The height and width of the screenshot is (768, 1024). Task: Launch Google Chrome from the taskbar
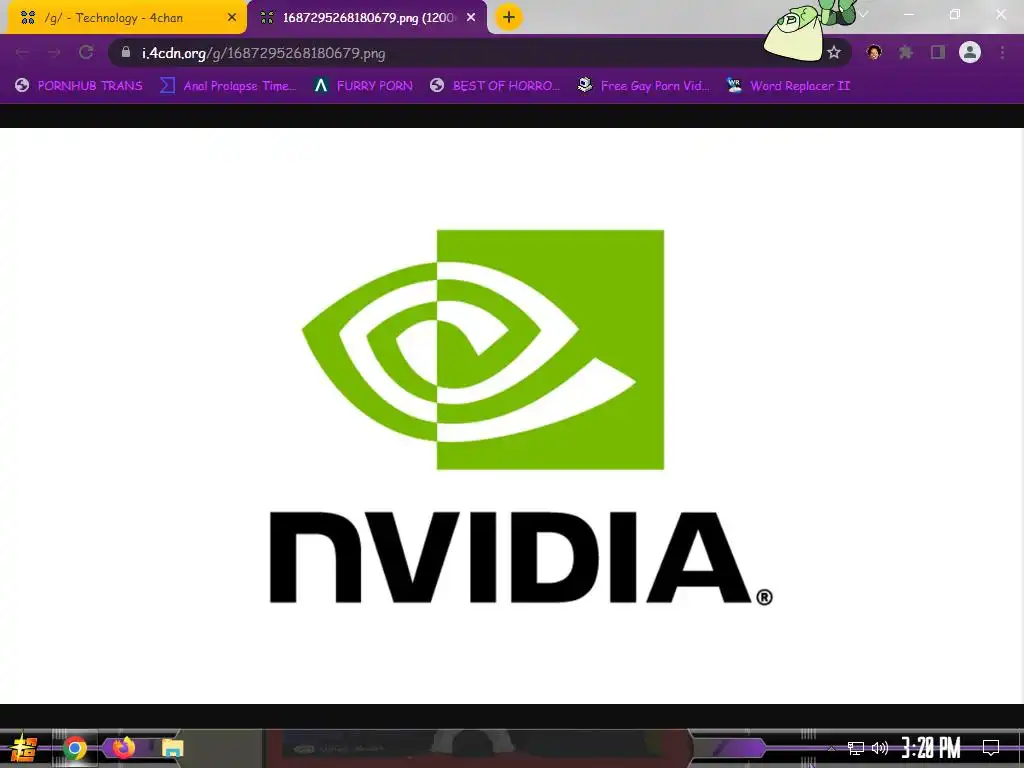(x=75, y=748)
